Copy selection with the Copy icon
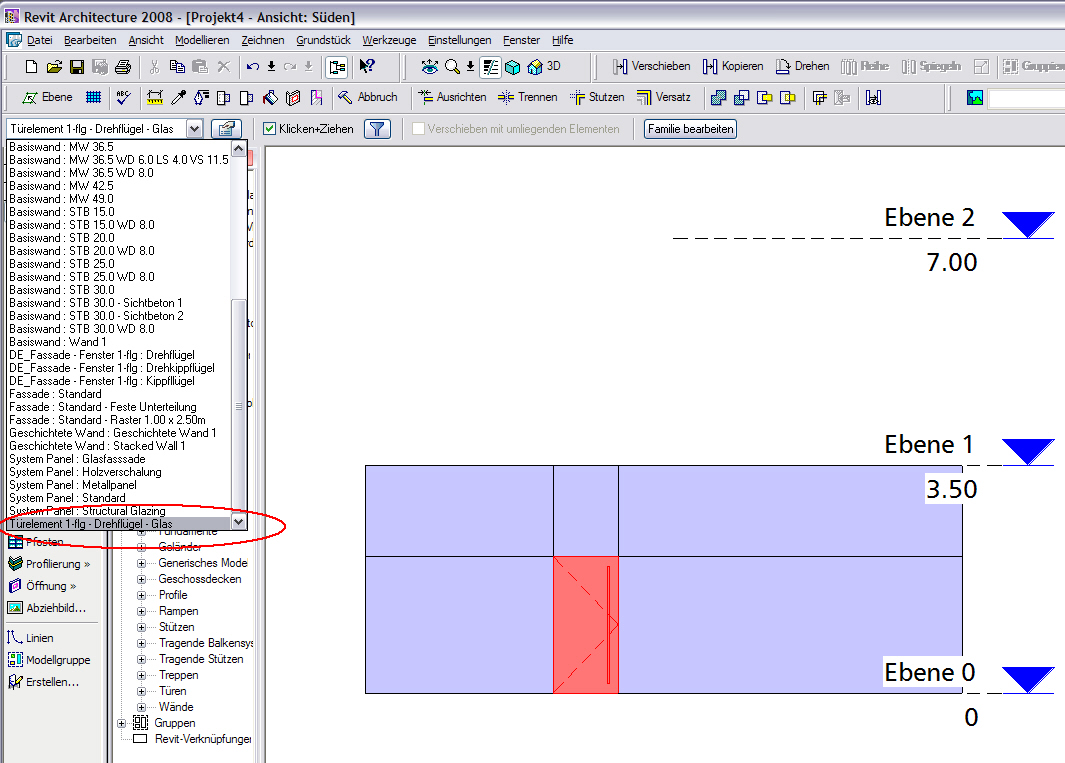Viewport: 1065px width, 763px height. click(177, 67)
